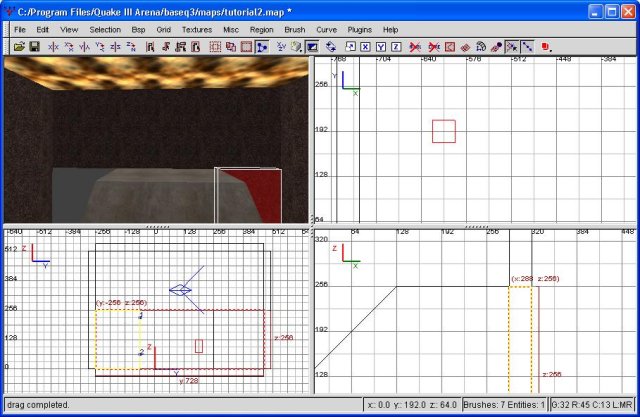This screenshot has height=417, width=640.
Task: Open the Selection menu
Action: [105, 30]
